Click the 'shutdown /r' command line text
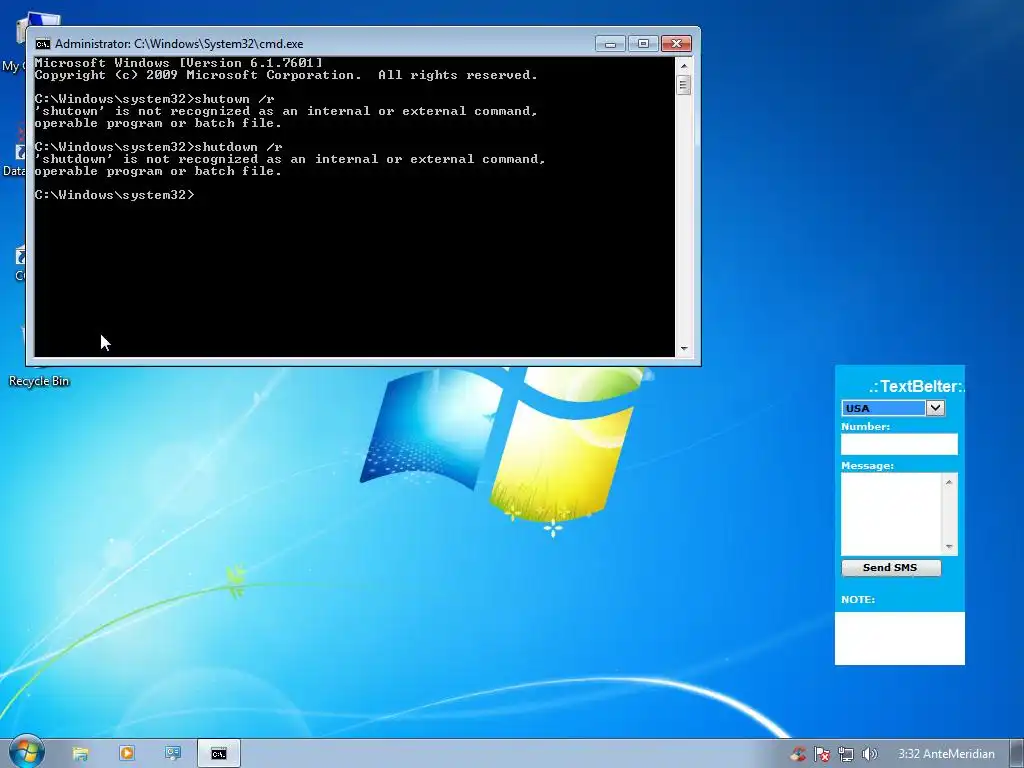Viewport: 1024px width, 768px height. pos(238,147)
